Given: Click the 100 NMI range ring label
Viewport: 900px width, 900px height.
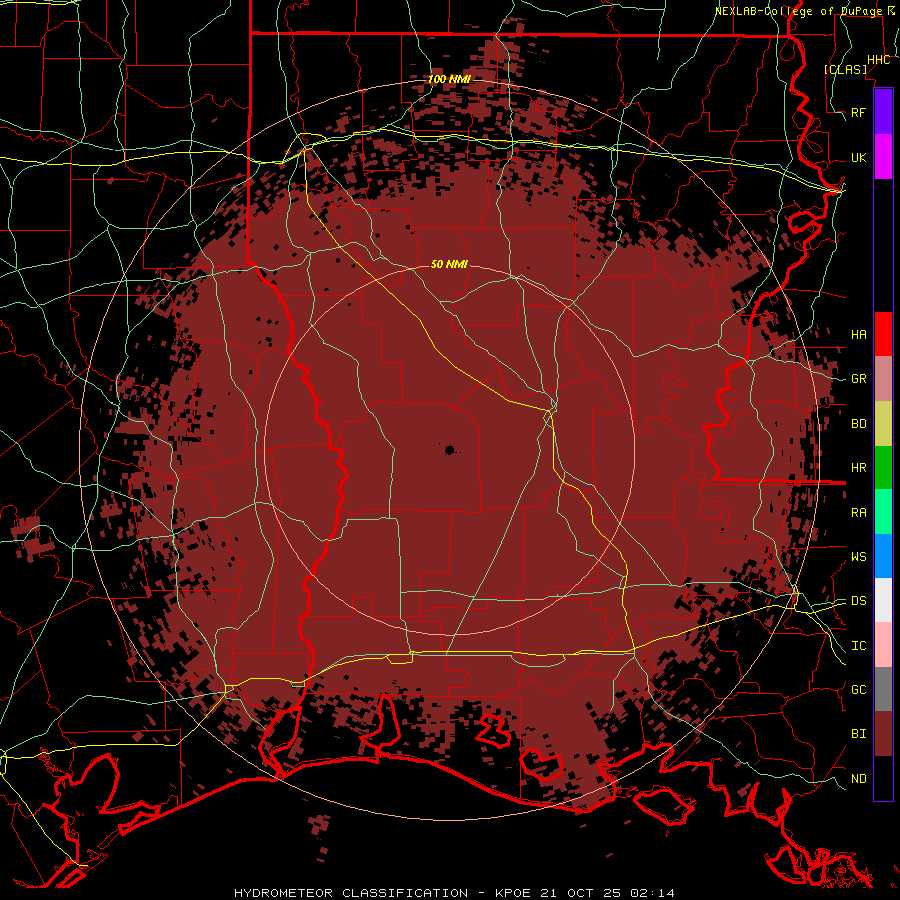Looking at the screenshot, I should [x=449, y=79].
